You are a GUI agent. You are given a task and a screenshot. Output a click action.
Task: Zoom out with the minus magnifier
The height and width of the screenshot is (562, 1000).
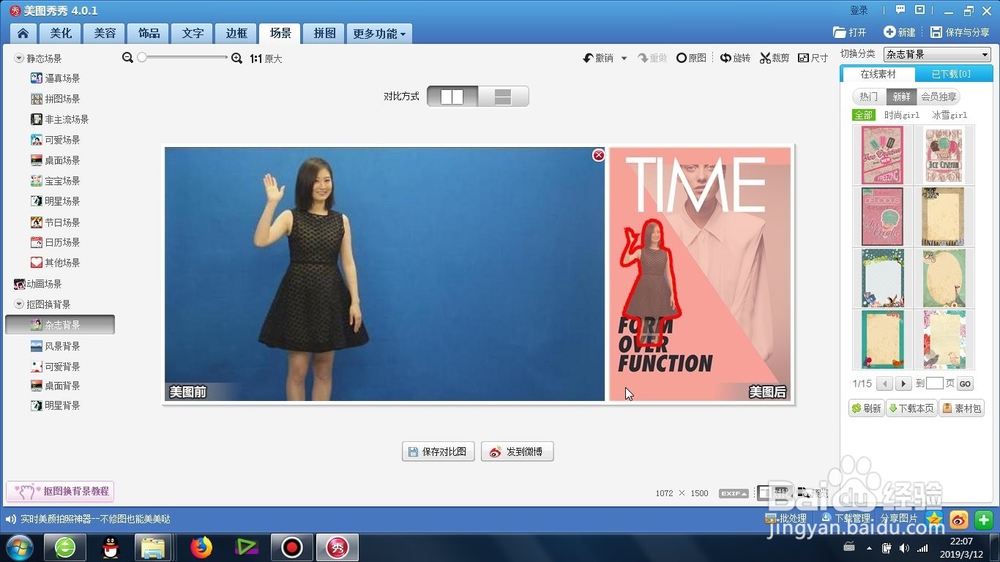tap(128, 57)
